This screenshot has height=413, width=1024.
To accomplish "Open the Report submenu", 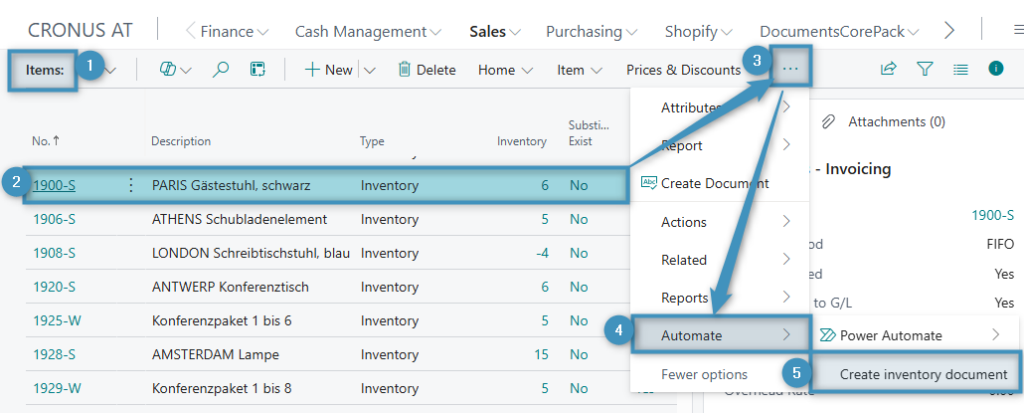I will click(x=720, y=145).
